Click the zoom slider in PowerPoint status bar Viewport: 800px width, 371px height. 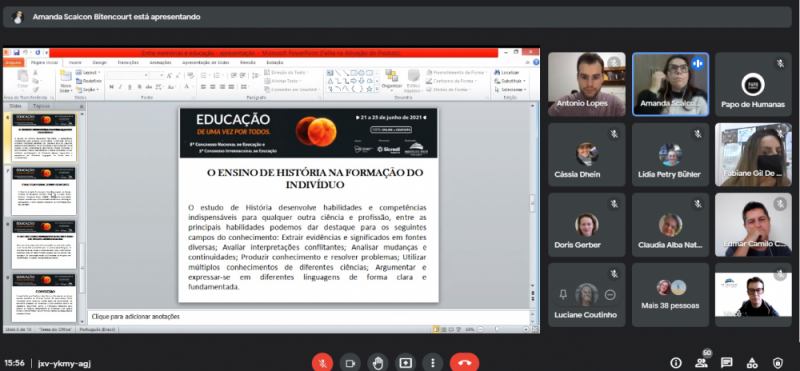click(x=496, y=330)
